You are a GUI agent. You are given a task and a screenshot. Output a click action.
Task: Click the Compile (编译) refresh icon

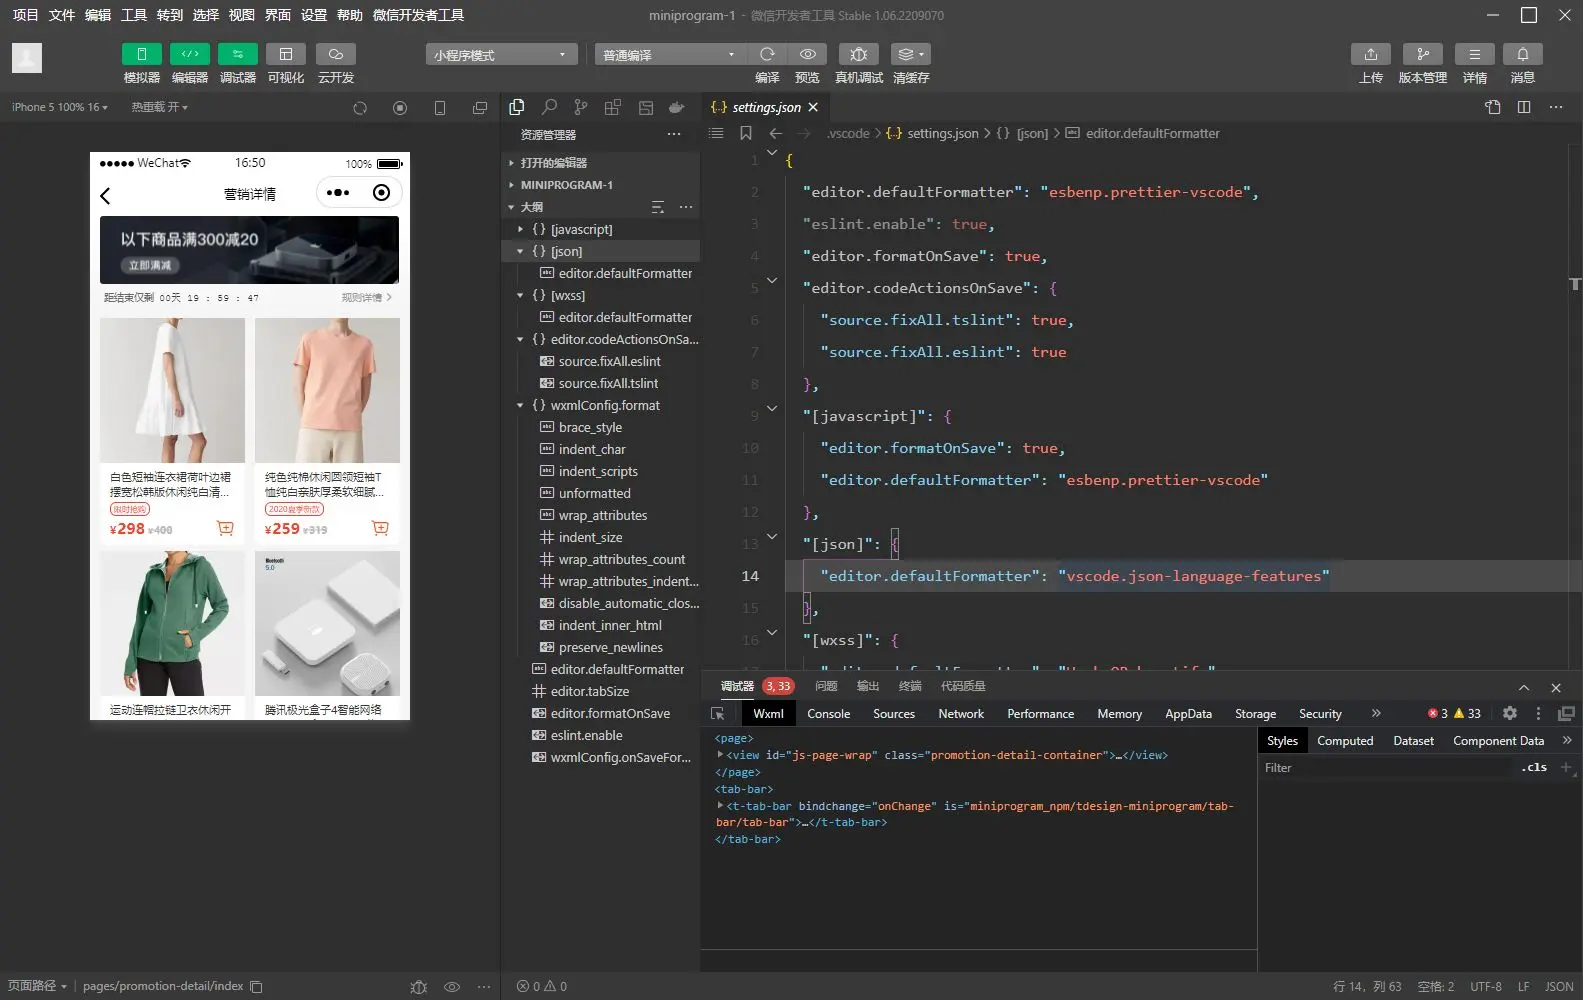[x=767, y=55]
